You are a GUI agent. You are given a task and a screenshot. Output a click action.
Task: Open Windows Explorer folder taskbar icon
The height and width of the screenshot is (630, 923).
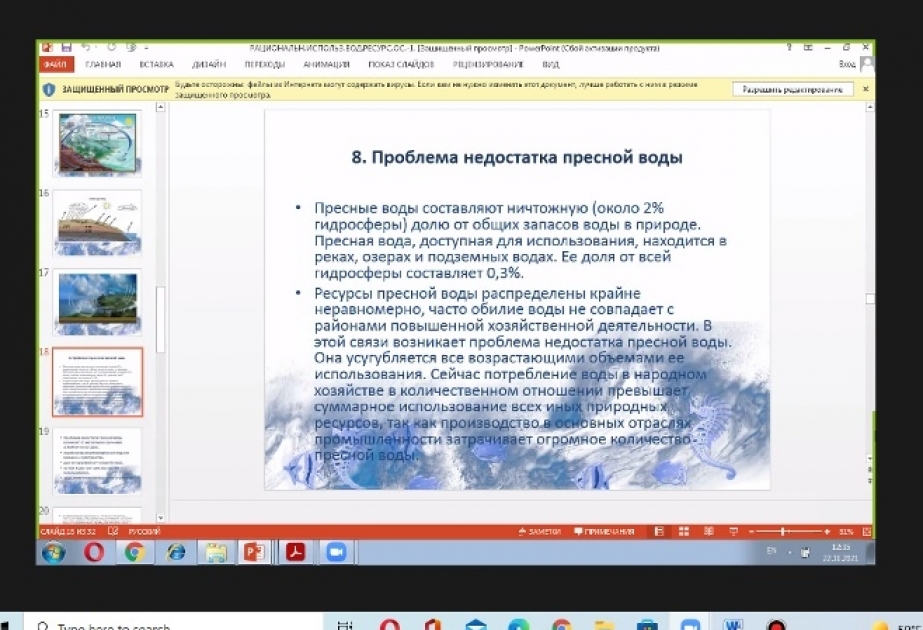pyautogui.click(x=216, y=552)
